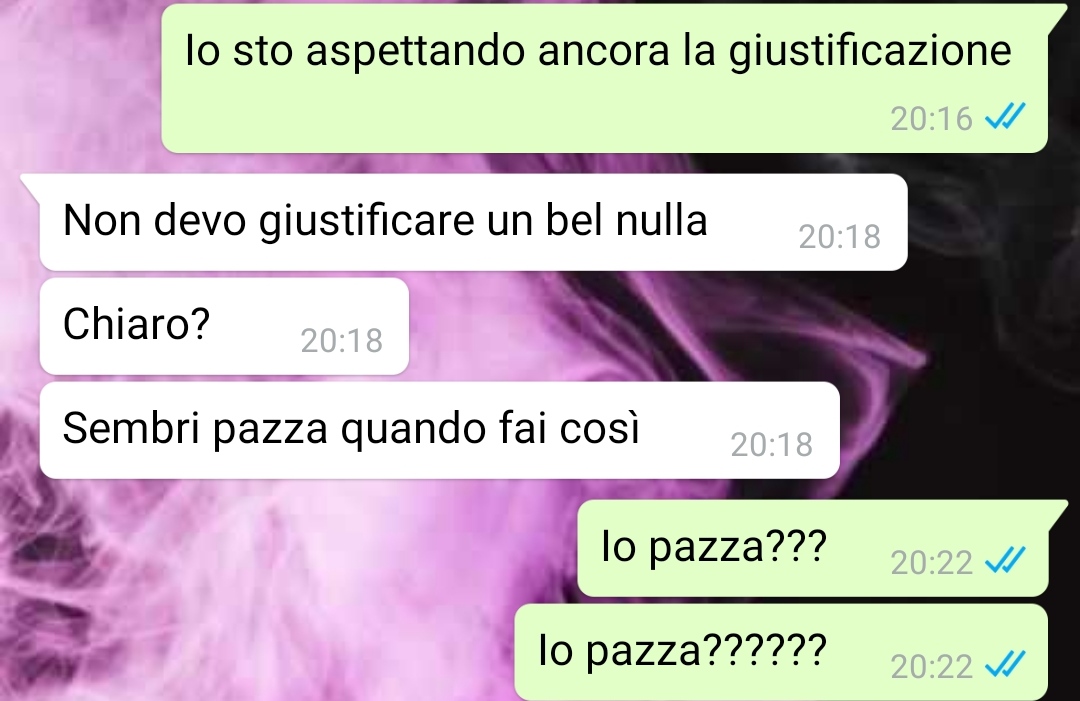
Task: Tap the 20:18 timestamp on 'Sembri pazza' message
Action: pos(771,445)
